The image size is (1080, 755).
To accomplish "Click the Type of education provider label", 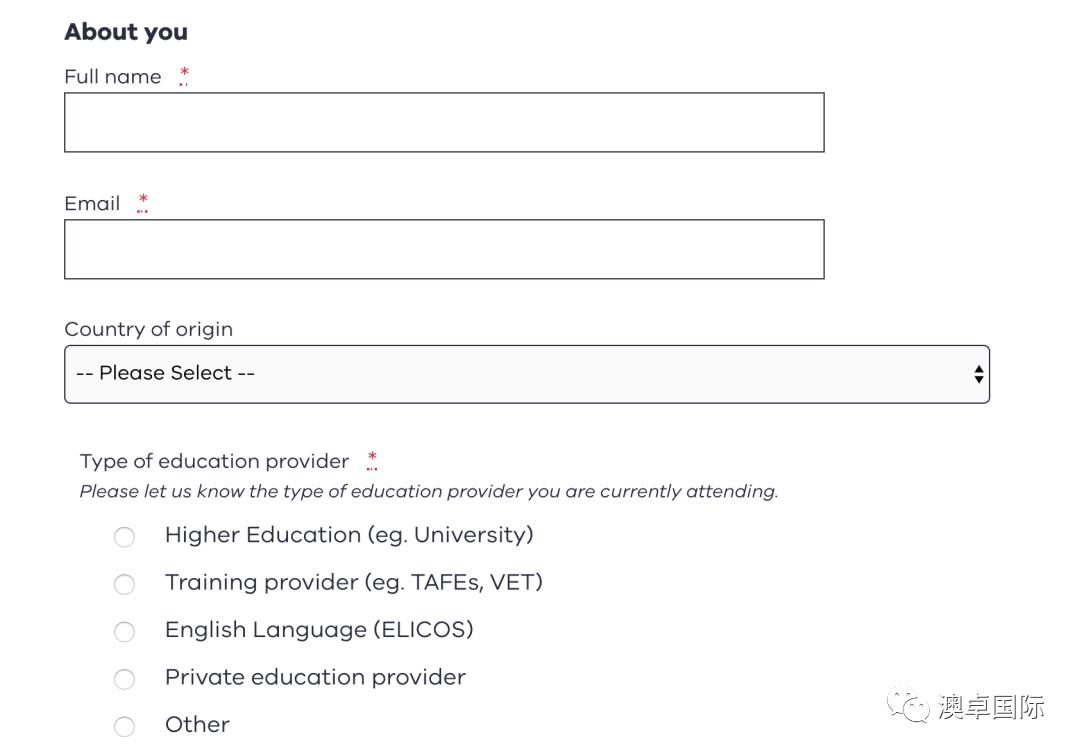I will [214, 461].
